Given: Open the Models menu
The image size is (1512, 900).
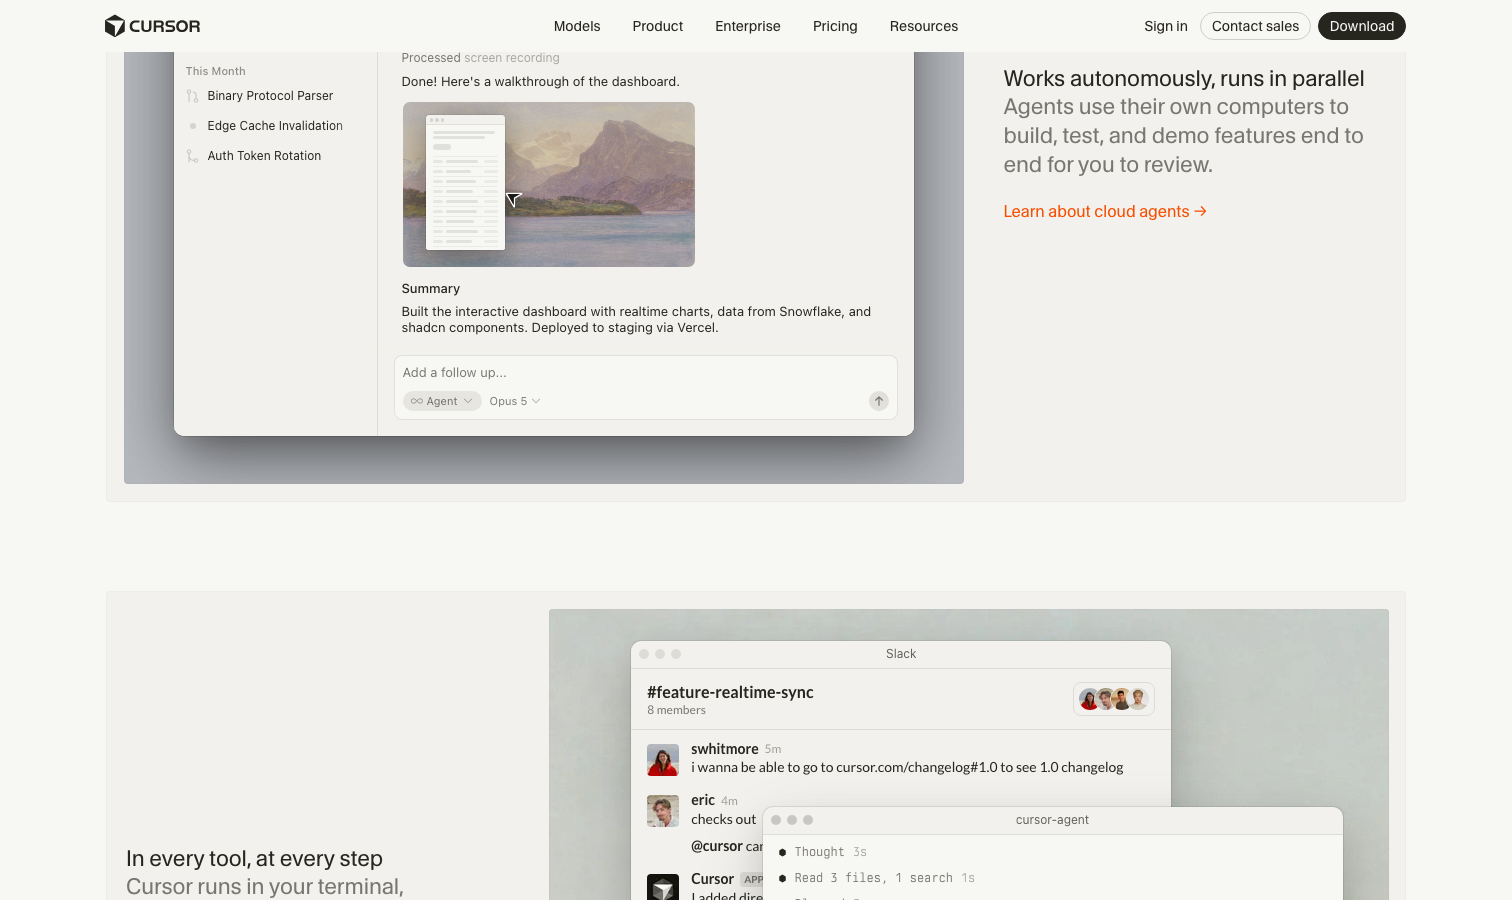Looking at the screenshot, I should [577, 26].
